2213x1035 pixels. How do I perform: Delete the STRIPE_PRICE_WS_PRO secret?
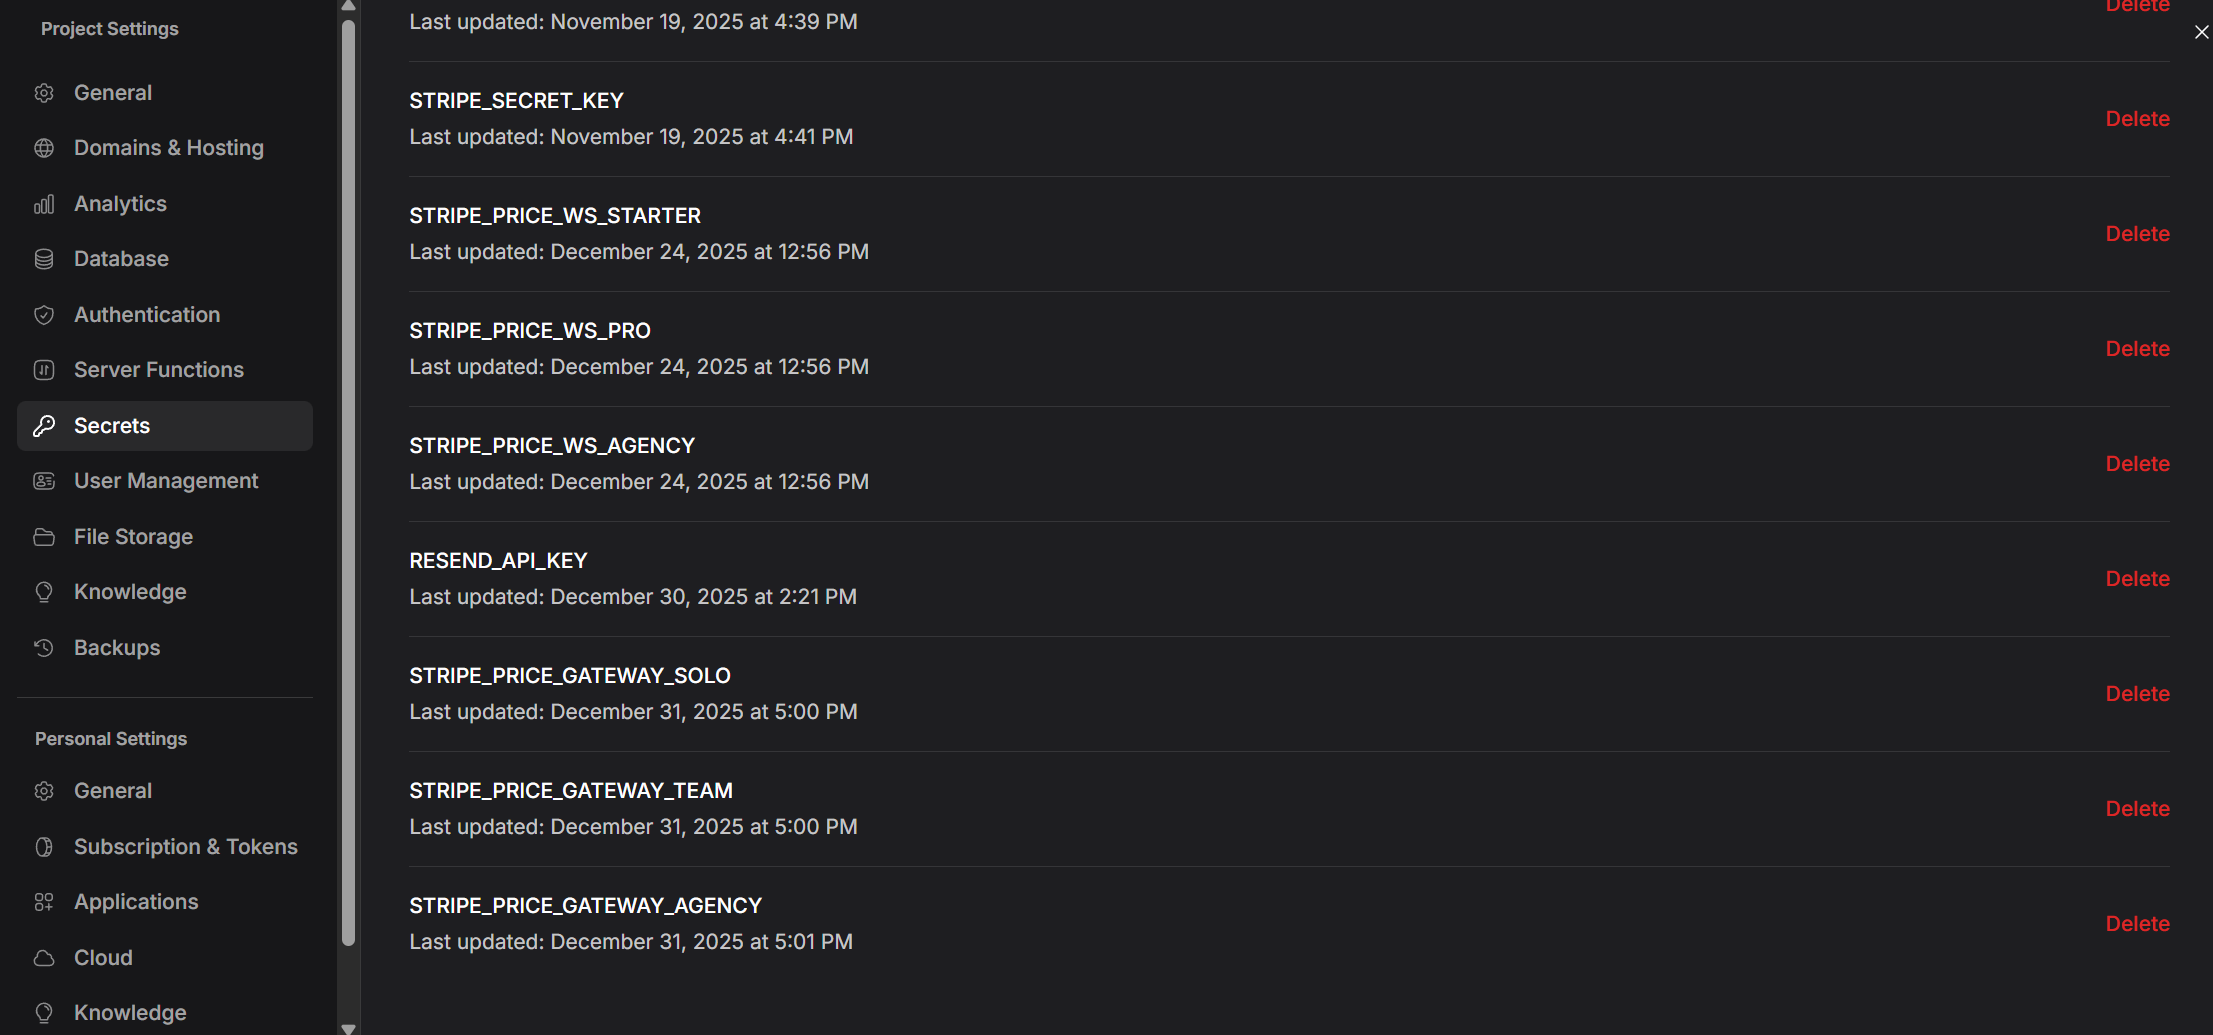pyautogui.click(x=2137, y=349)
